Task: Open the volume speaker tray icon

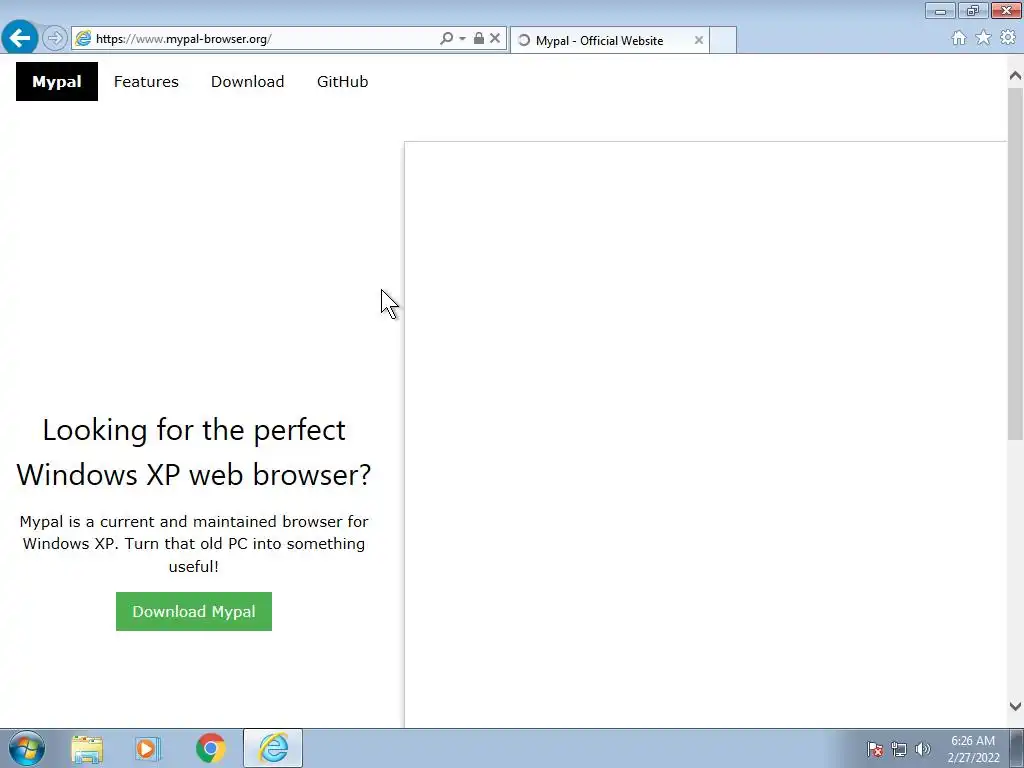Action: (923, 749)
